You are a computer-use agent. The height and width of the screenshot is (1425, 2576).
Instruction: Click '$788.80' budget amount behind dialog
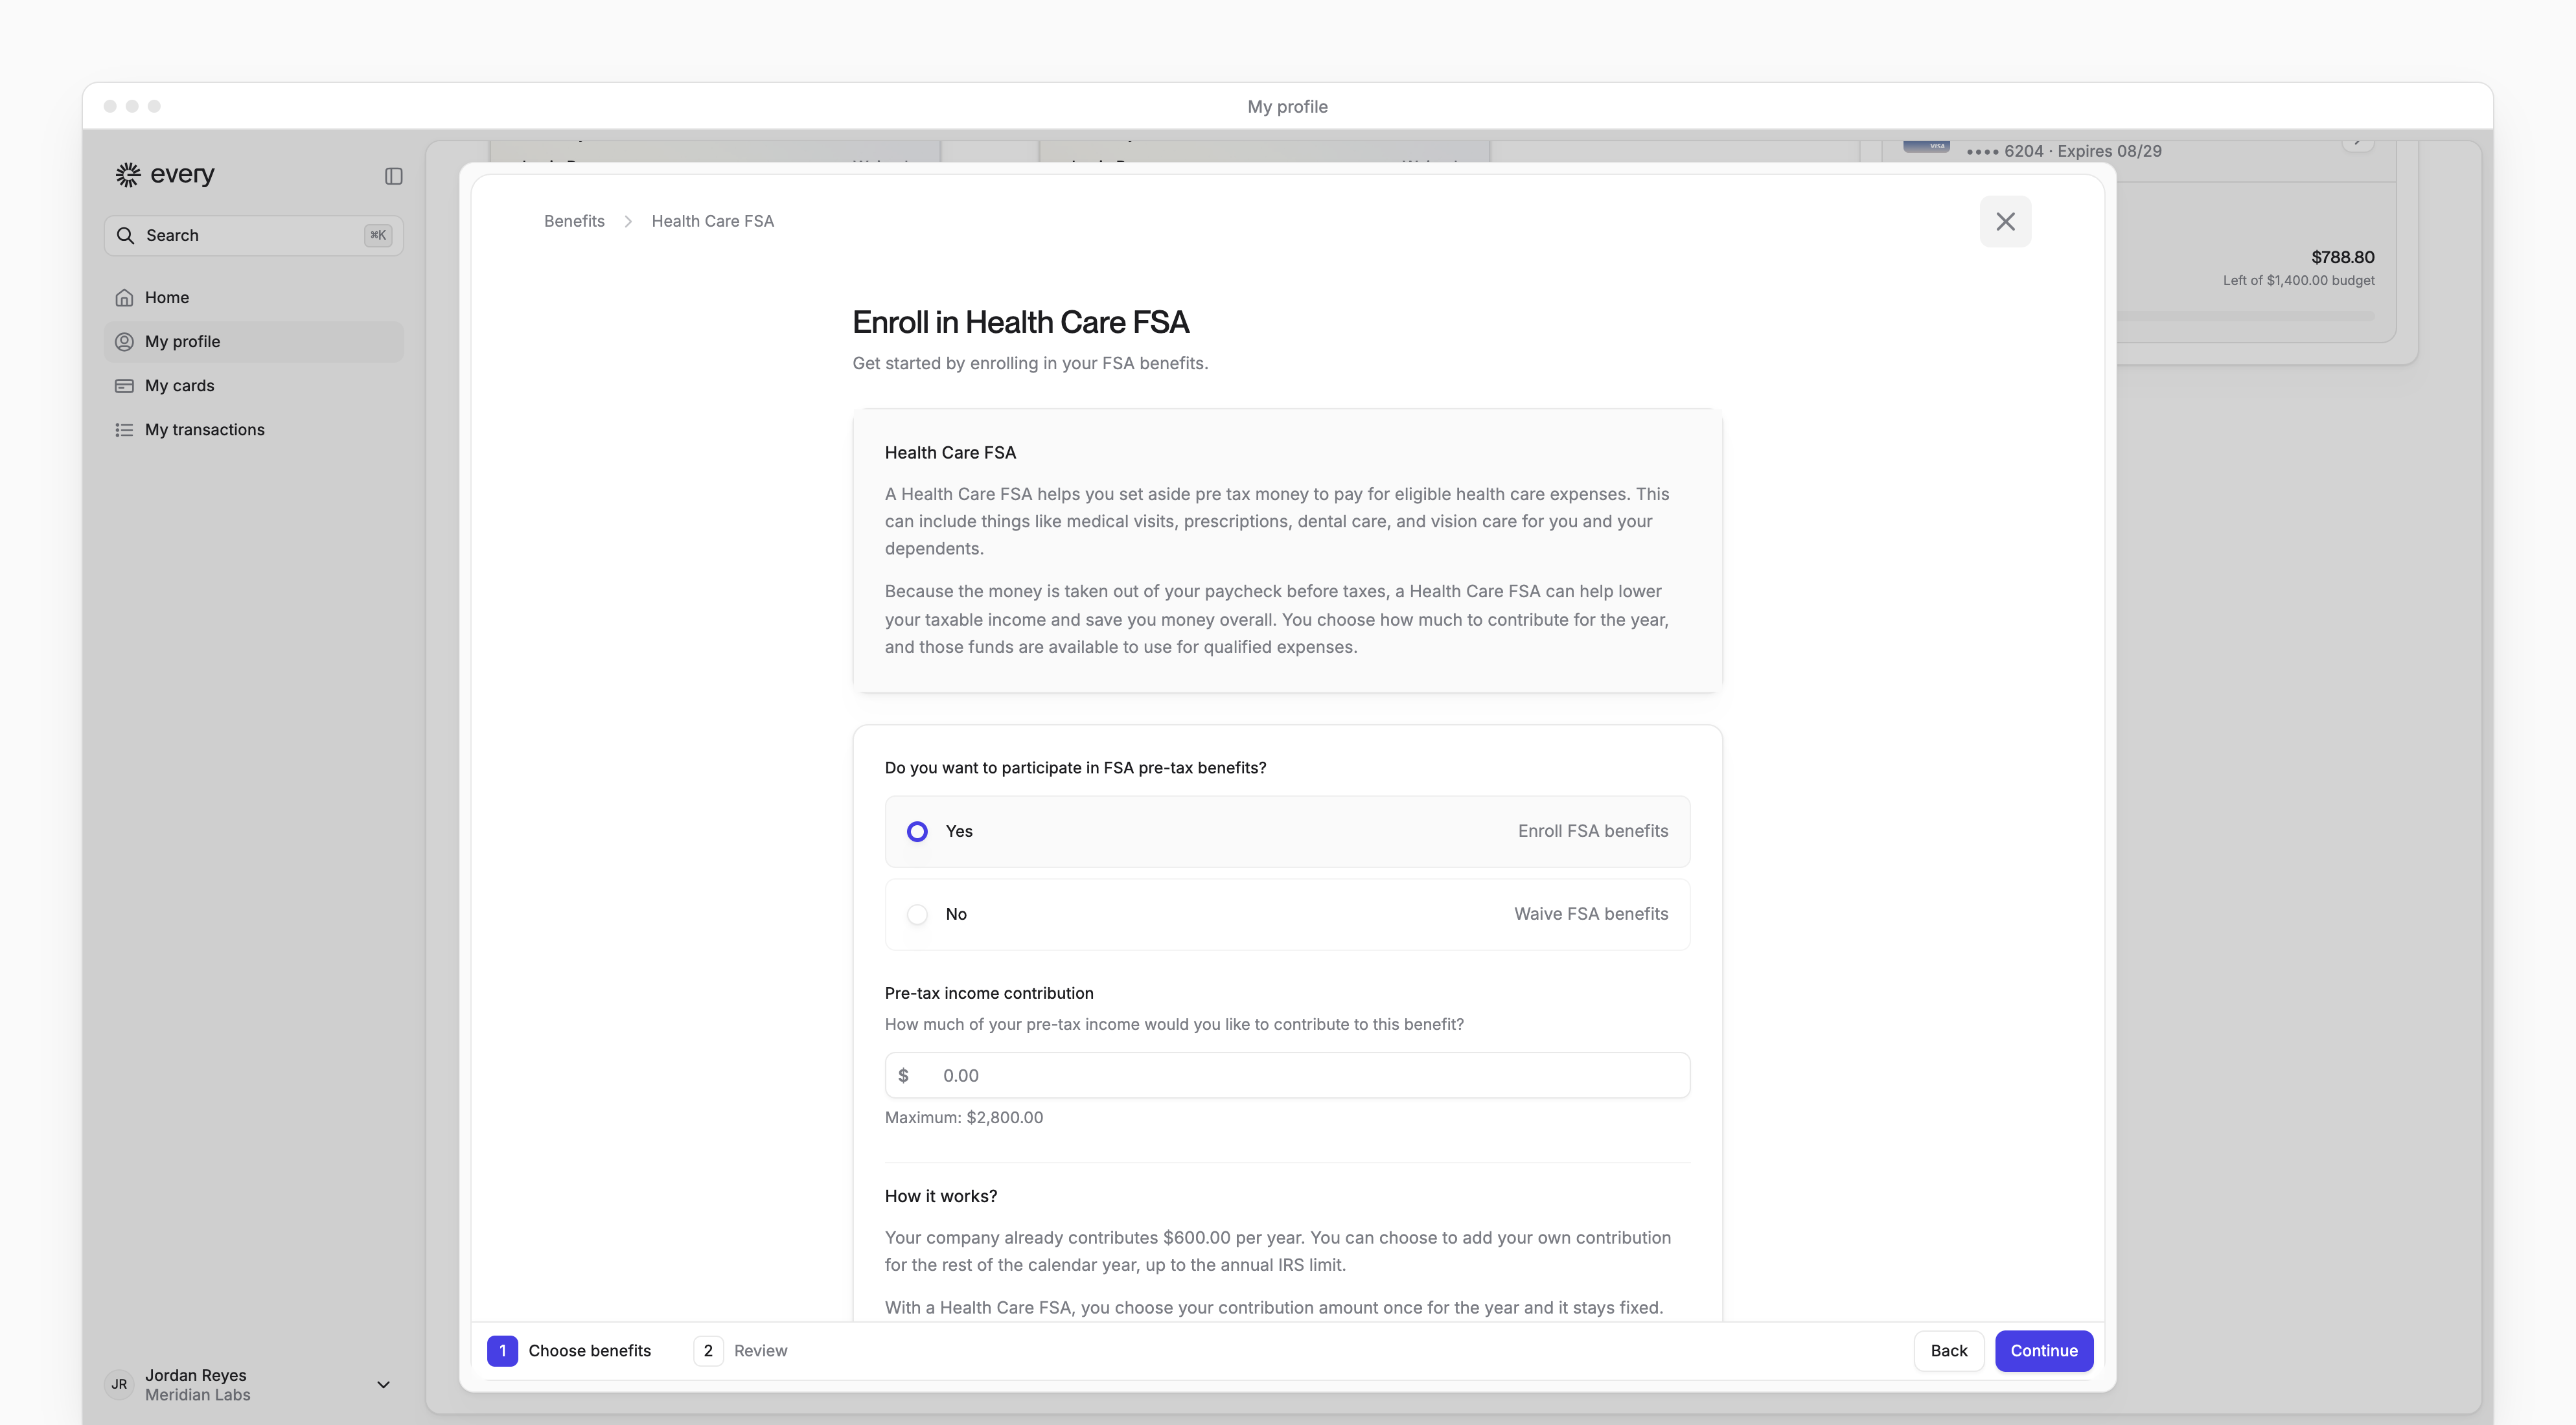point(2342,257)
